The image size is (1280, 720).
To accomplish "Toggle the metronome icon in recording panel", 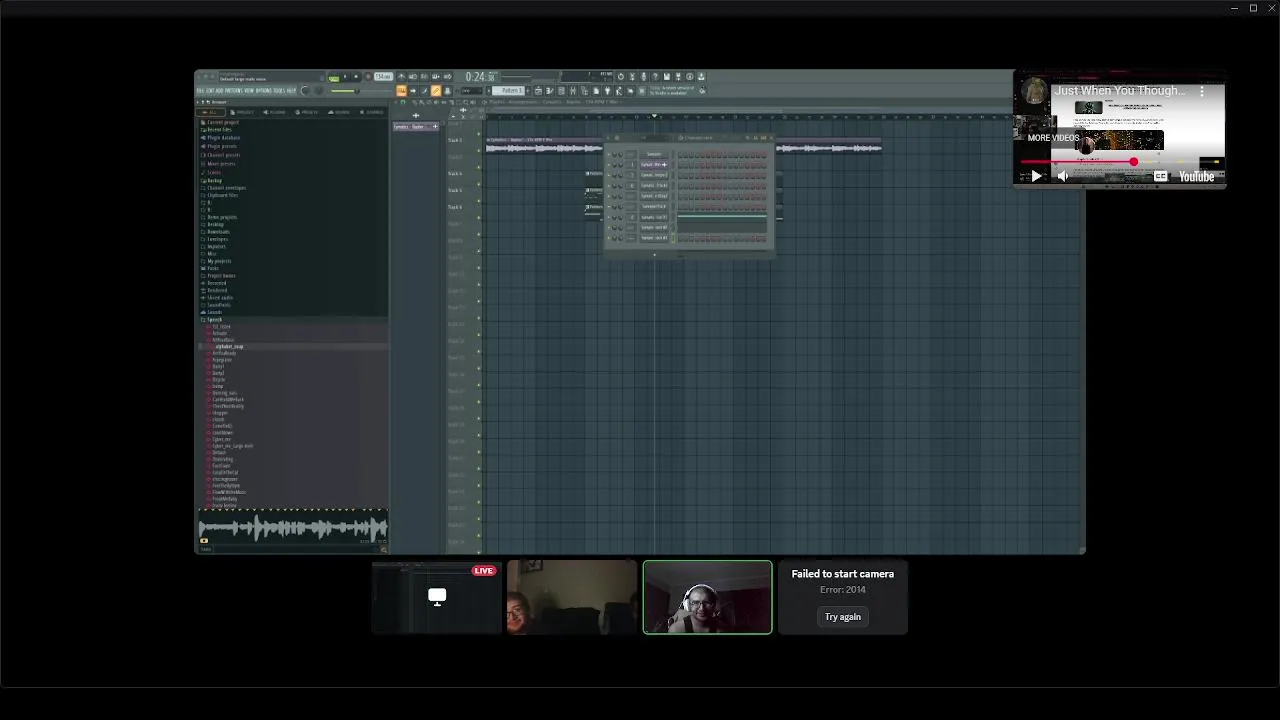I will (x=402, y=76).
